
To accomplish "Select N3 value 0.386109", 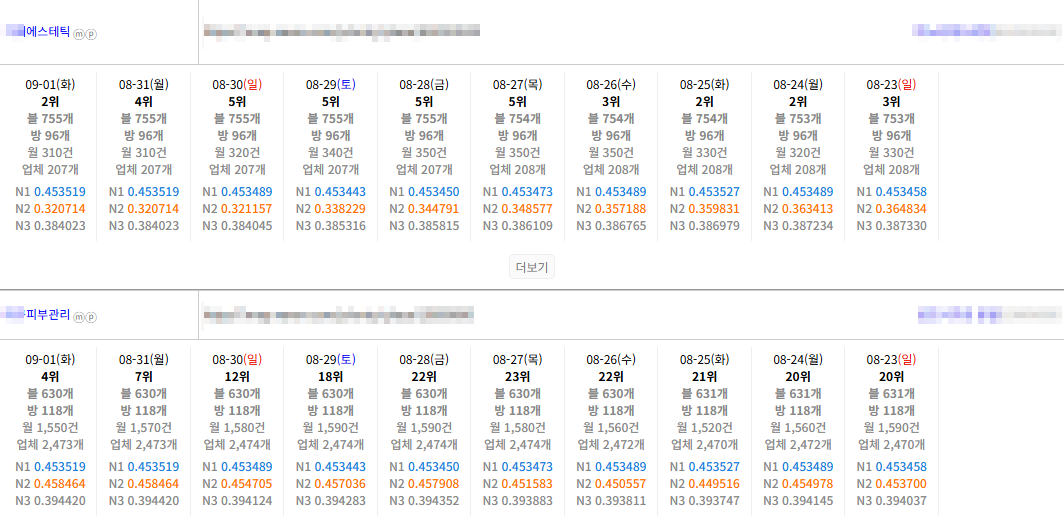I will (x=527, y=225).
